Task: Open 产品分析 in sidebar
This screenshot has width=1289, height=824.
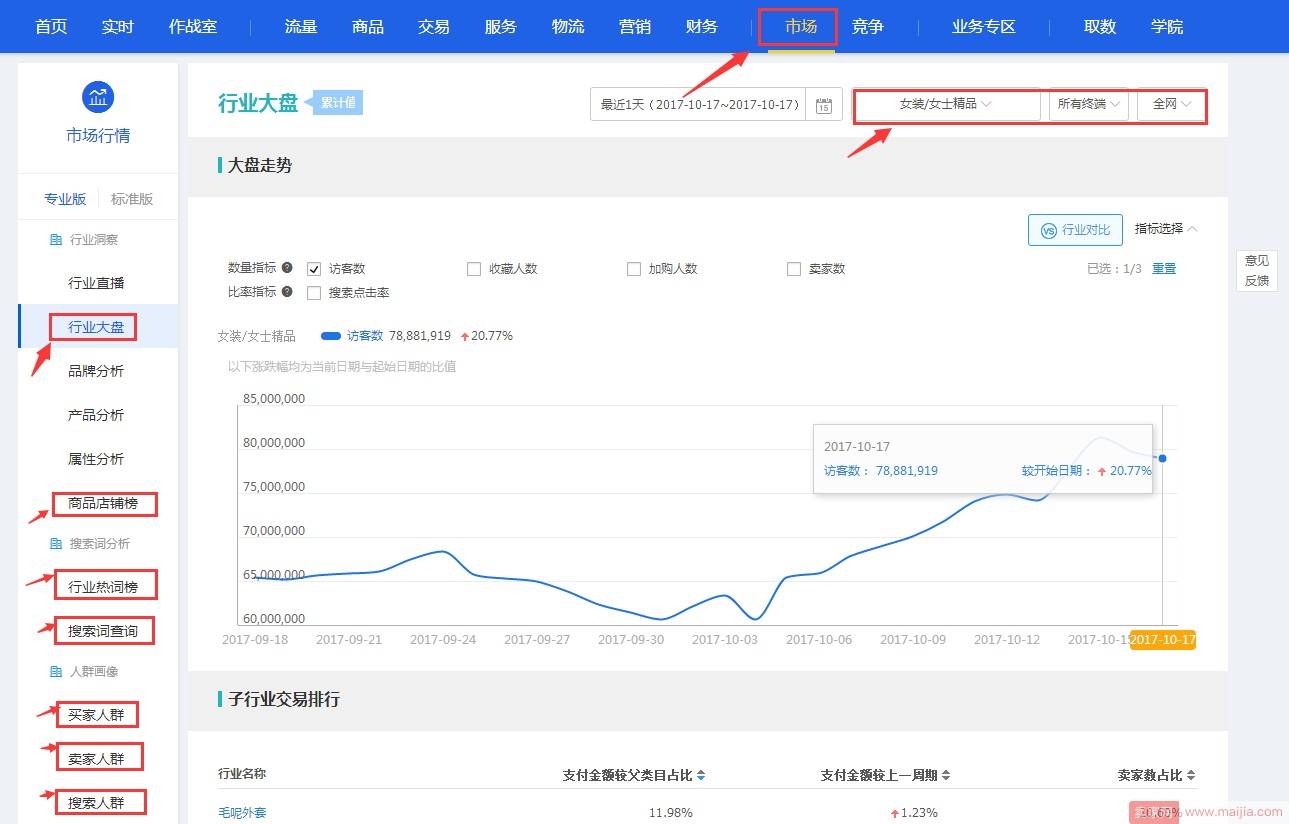Action: (96, 415)
